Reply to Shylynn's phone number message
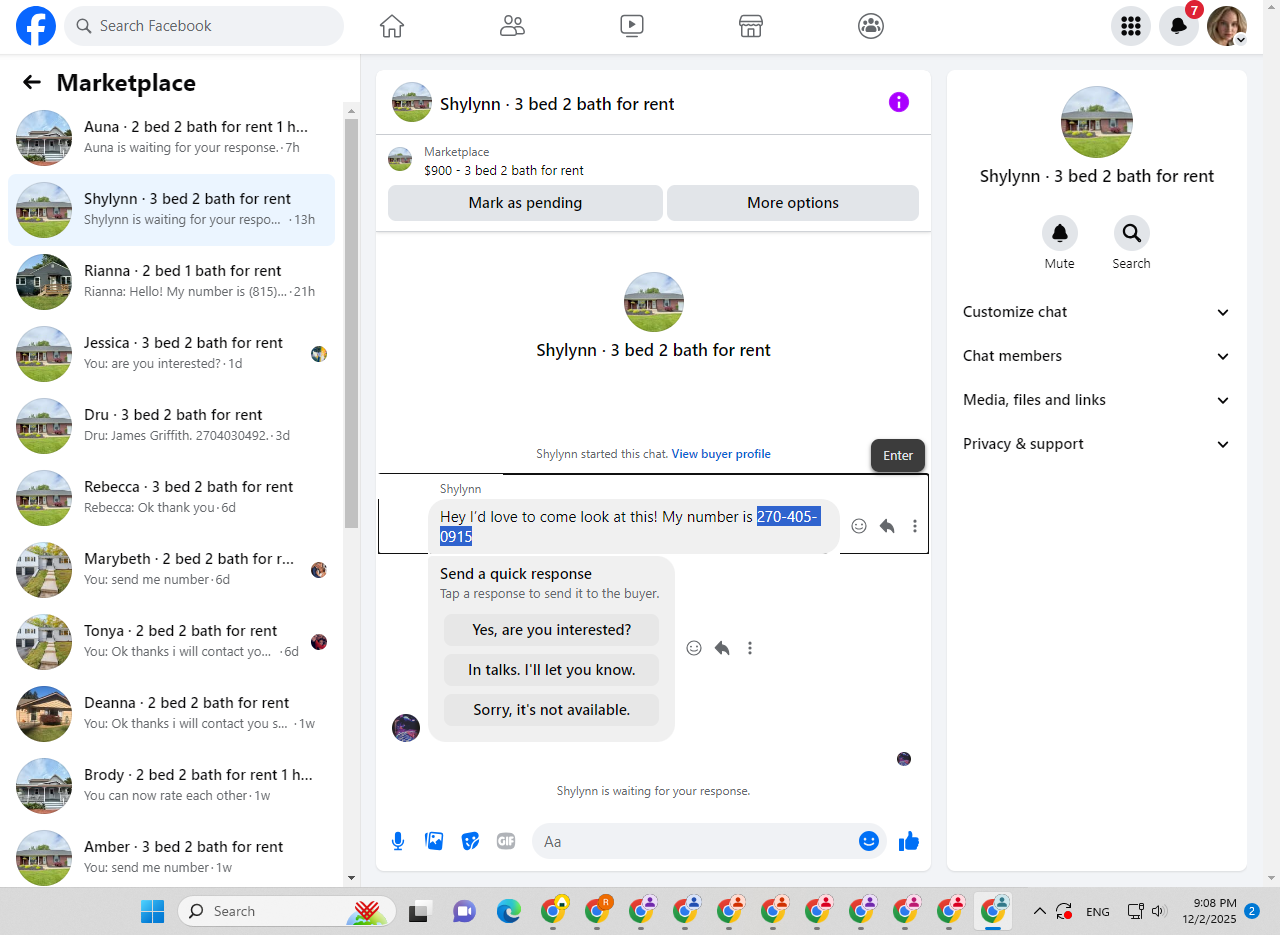This screenshot has width=1280, height=935. point(887,526)
